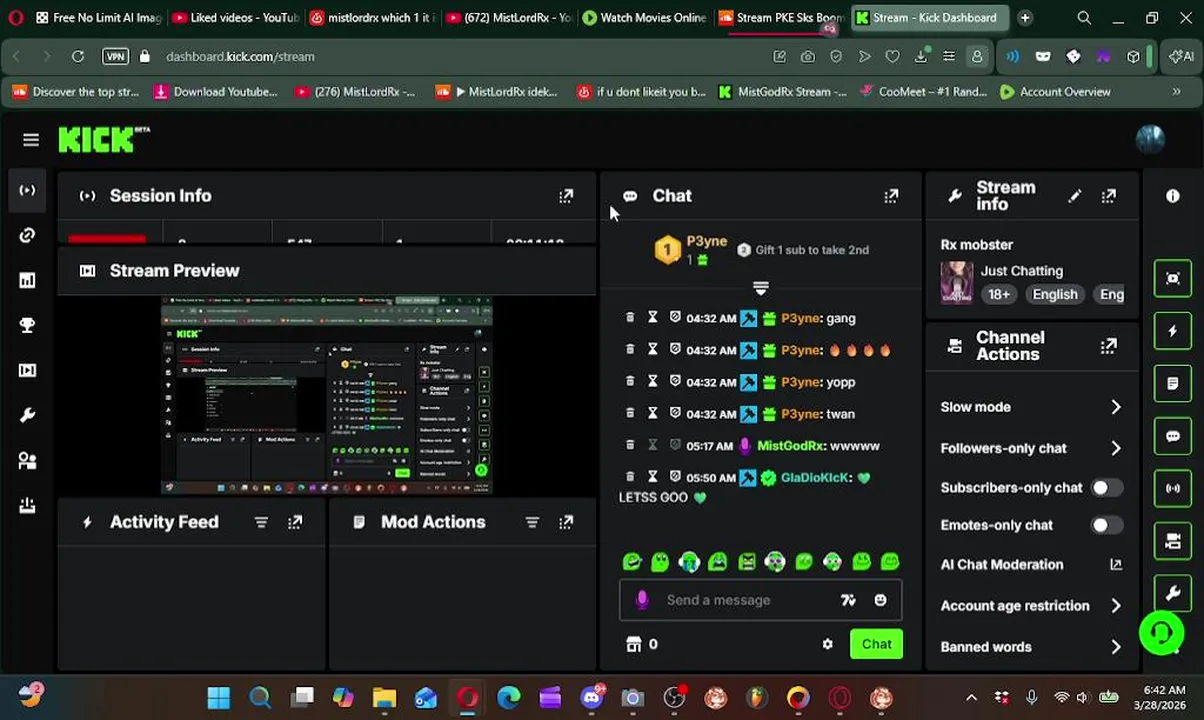Open the emoji picker in message box
This screenshot has height=720, width=1204.
880,600
